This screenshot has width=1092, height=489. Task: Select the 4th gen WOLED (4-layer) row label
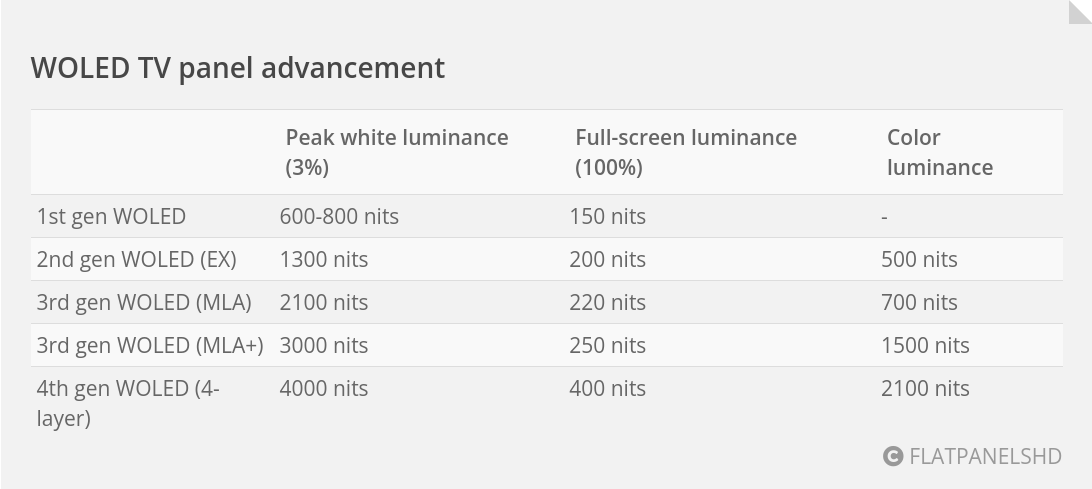pyautogui.click(x=128, y=403)
